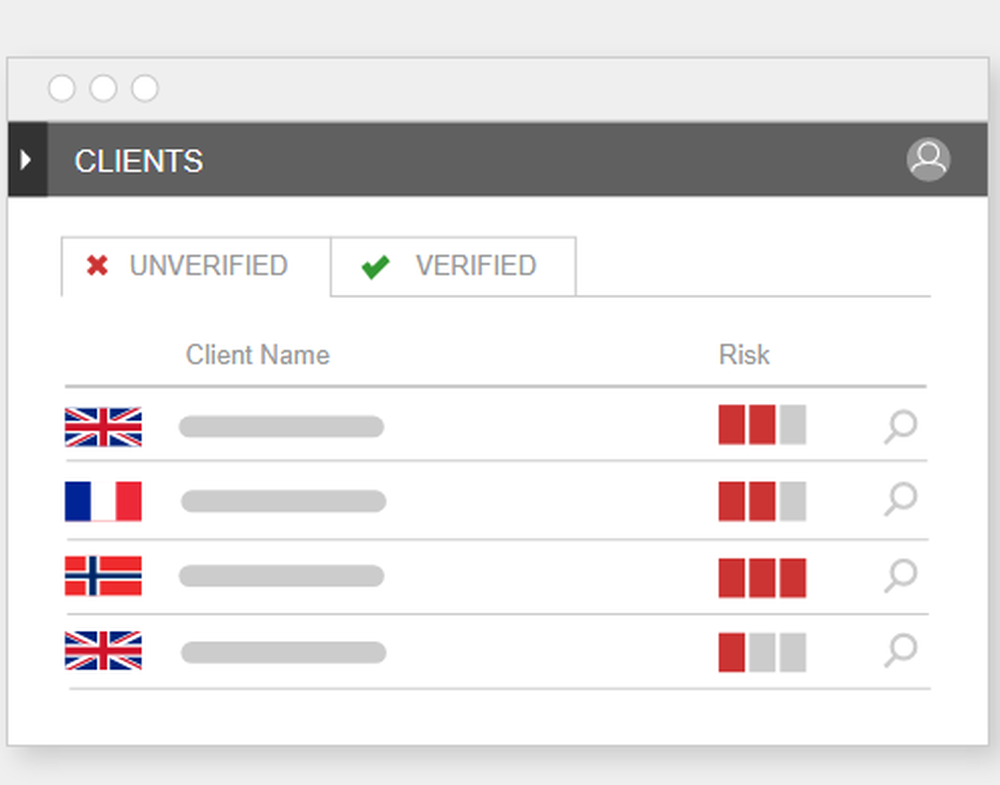Open the user profile avatar icon

coord(928,159)
